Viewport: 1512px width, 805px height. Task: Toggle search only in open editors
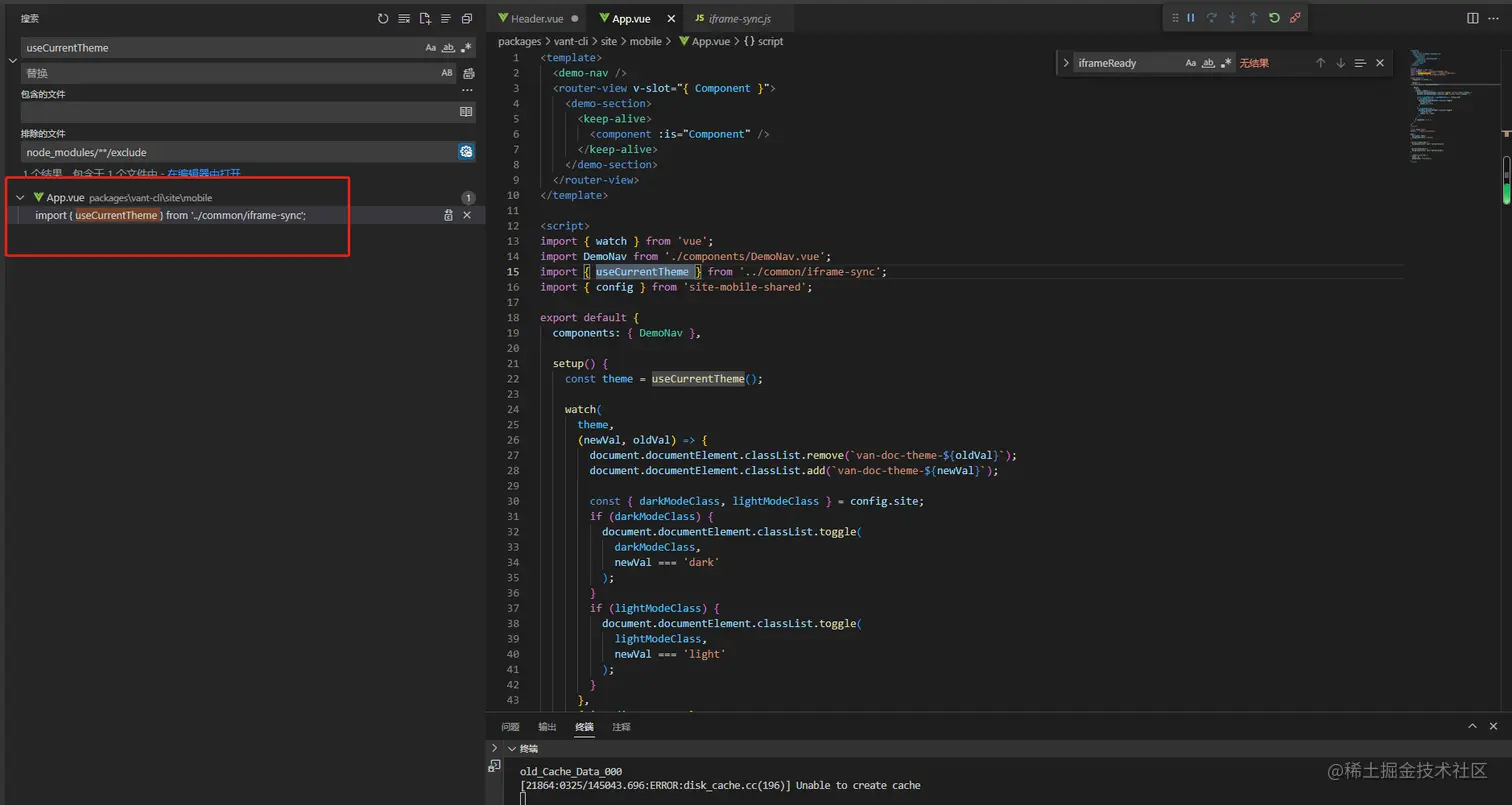click(x=466, y=112)
